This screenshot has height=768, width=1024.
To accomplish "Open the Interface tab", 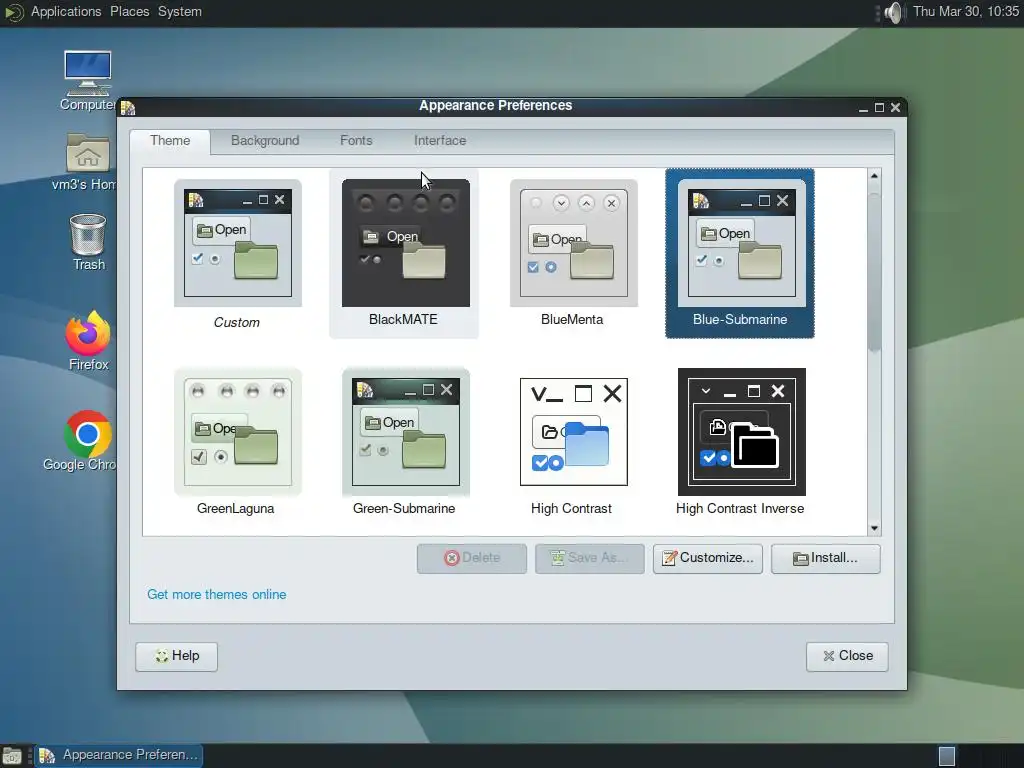I will 440,141.
